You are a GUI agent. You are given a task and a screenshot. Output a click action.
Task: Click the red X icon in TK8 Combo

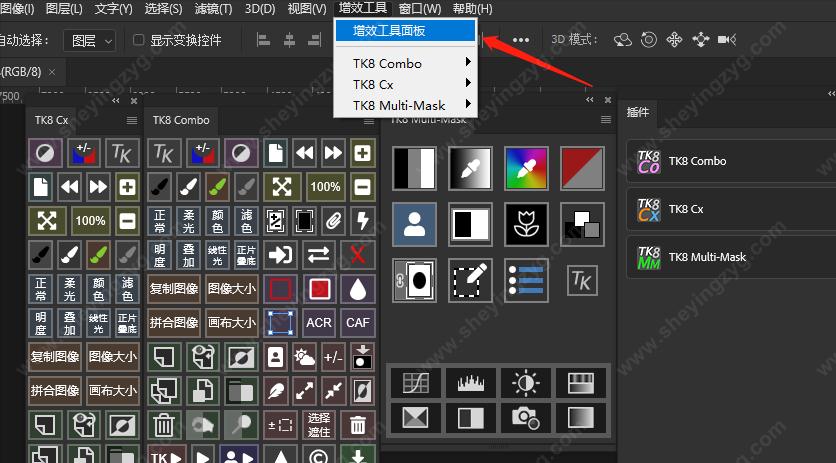[x=358, y=255]
